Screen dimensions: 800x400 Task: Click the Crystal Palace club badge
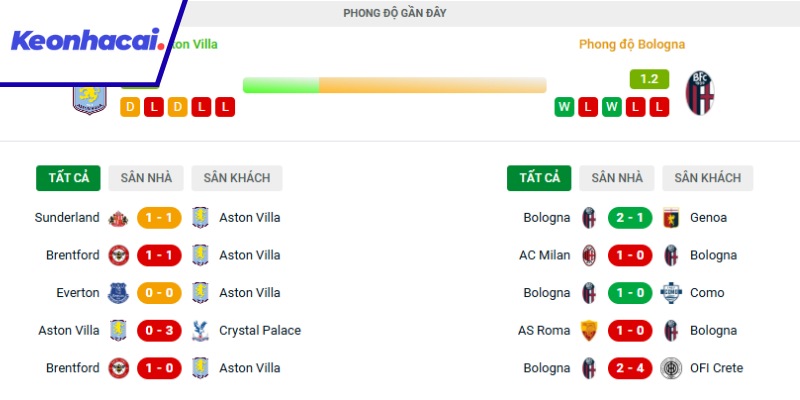[201, 330]
